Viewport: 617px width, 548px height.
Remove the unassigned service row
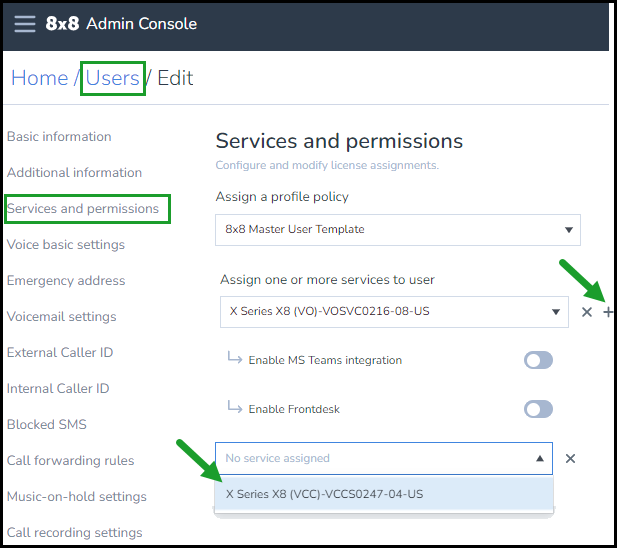(x=570, y=458)
